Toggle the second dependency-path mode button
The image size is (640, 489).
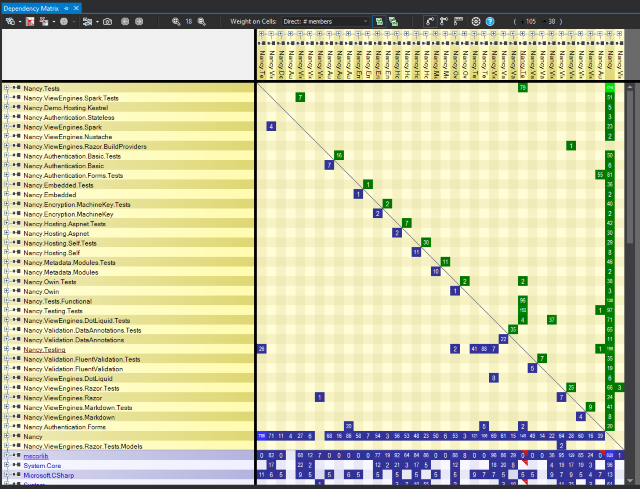pyautogui.click(x=444, y=21)
